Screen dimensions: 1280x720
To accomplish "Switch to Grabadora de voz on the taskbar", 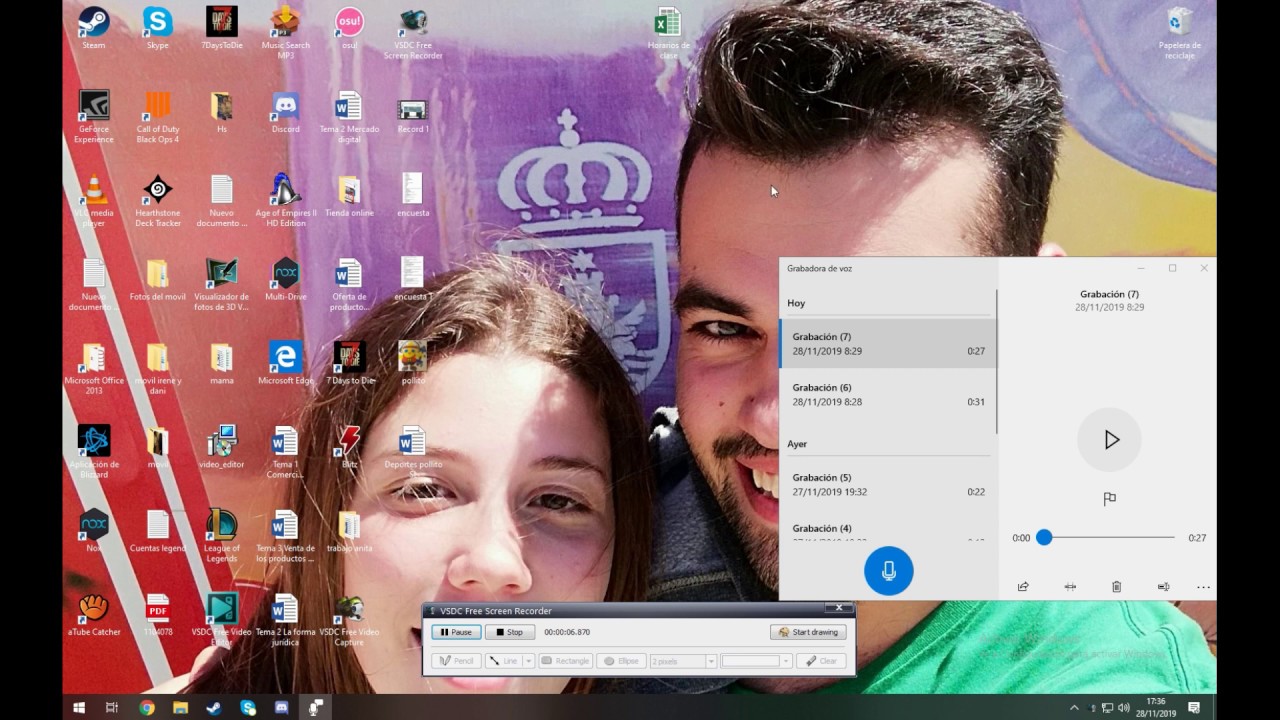I will [316, 707].
